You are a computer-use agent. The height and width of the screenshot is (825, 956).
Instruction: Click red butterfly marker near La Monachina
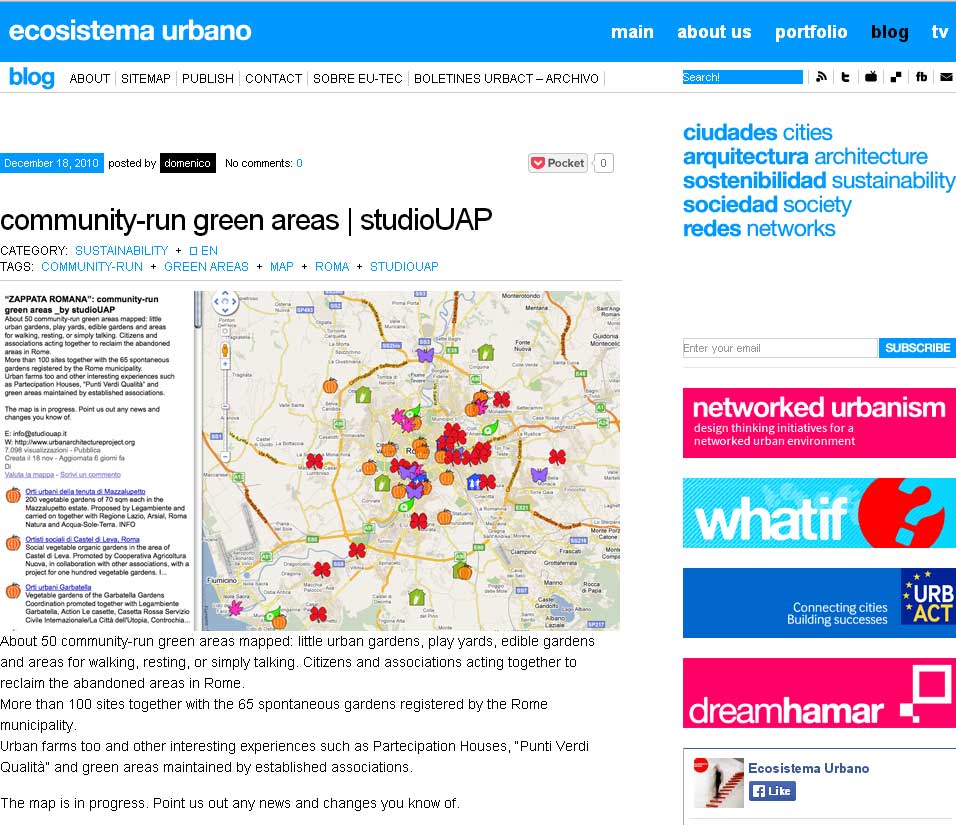coord(314,460)
